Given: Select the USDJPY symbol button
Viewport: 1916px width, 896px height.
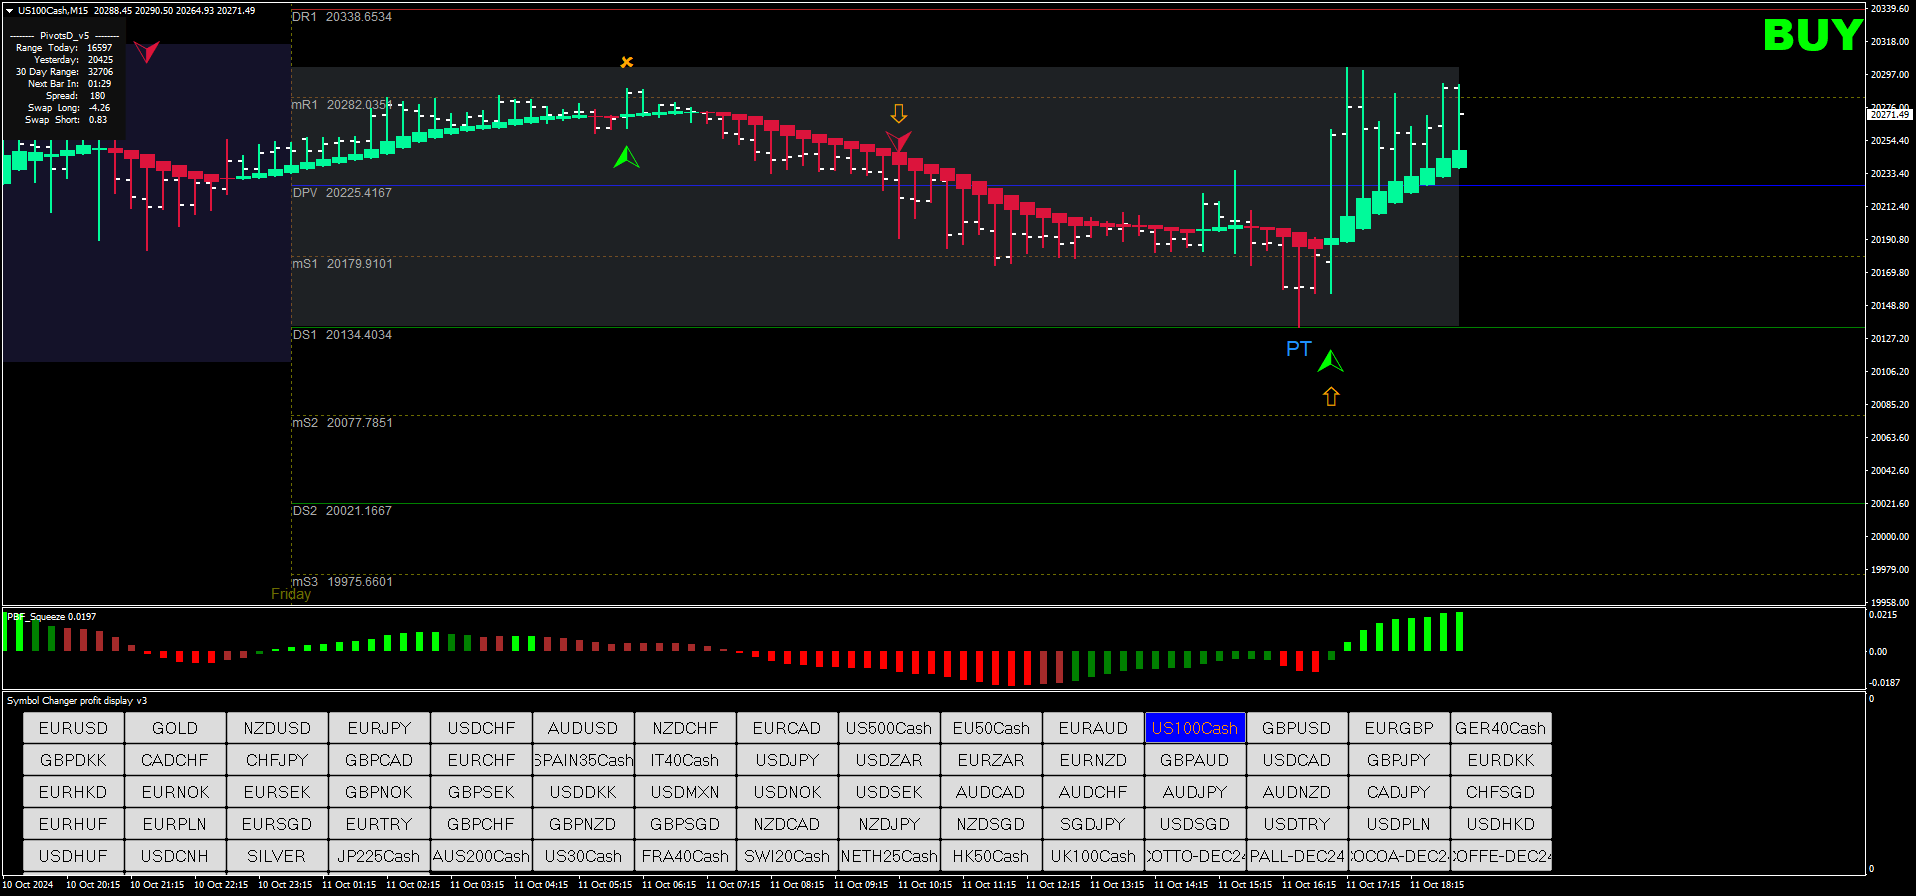Looking at the screenshot, I should click(x=787, y=760).
